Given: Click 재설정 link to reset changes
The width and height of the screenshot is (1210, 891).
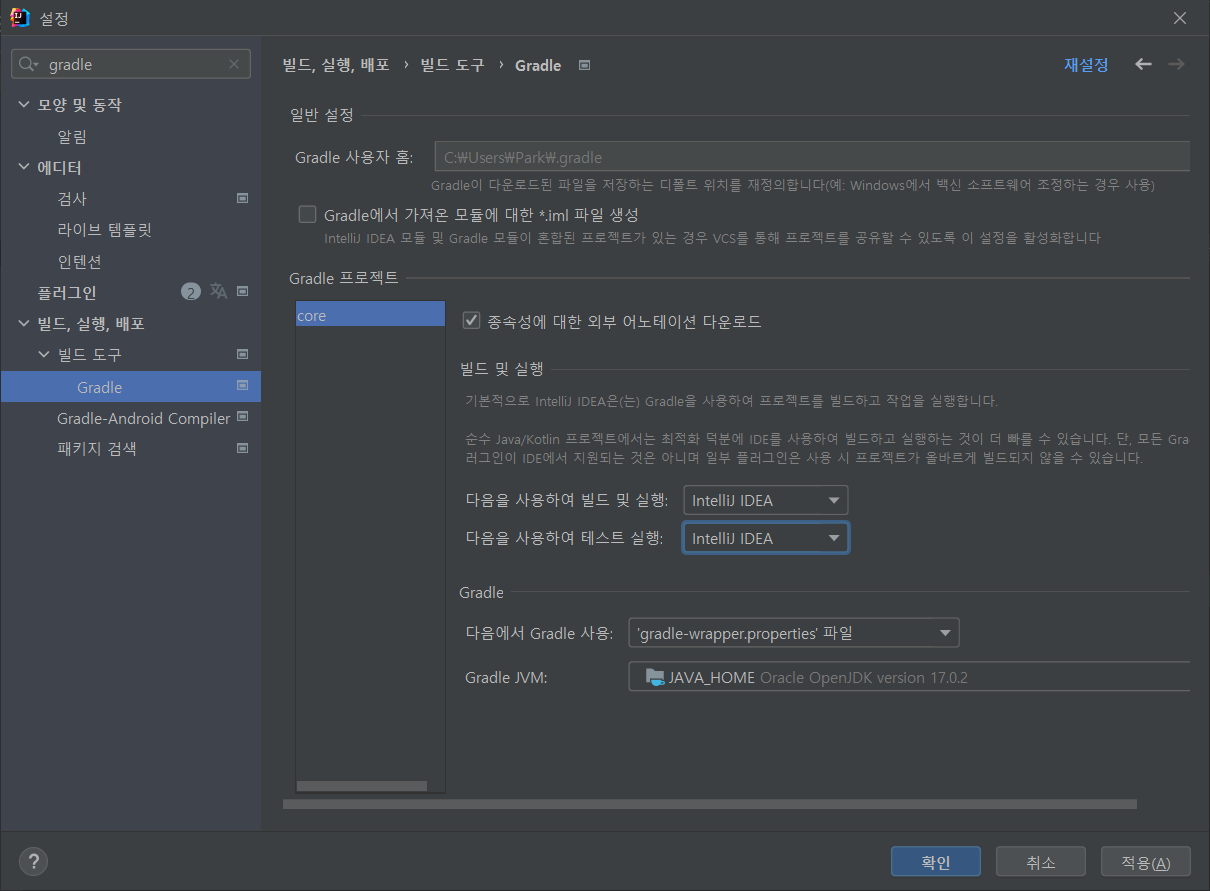Looking at the screenshot, I should [1086, 64].
